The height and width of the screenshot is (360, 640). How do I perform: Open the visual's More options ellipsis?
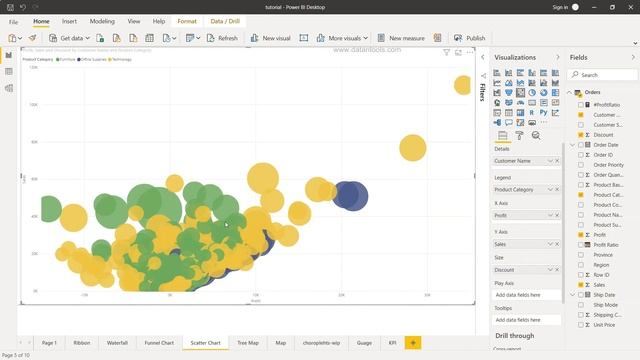click(x=470, y=52)
